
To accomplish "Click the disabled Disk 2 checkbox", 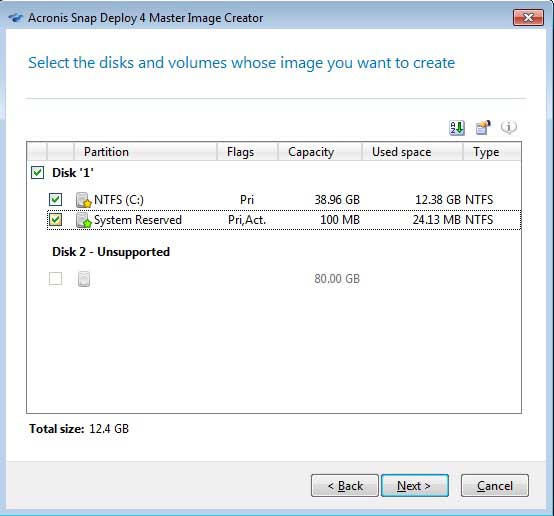I will [x=55, y=278].
